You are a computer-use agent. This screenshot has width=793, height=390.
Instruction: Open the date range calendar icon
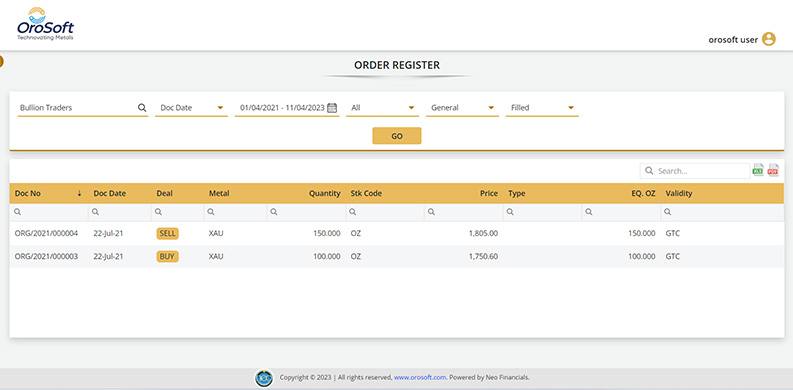(x=332, y=108)
